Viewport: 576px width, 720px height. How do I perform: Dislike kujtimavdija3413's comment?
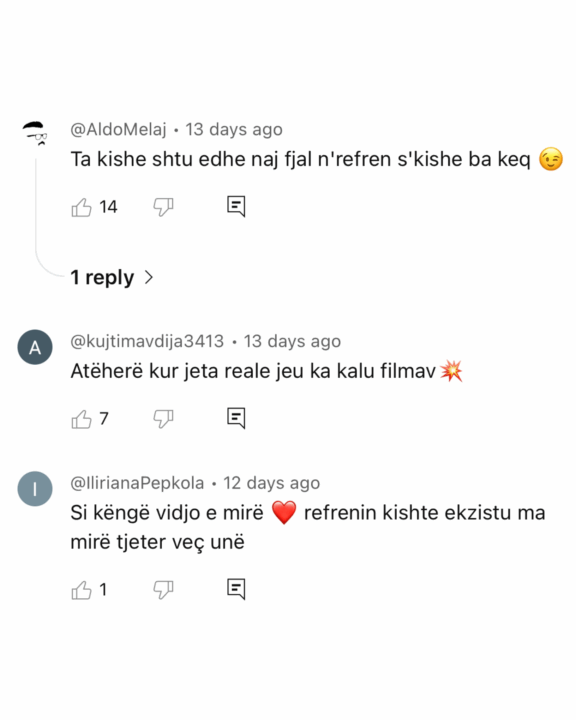click(163, 419)
